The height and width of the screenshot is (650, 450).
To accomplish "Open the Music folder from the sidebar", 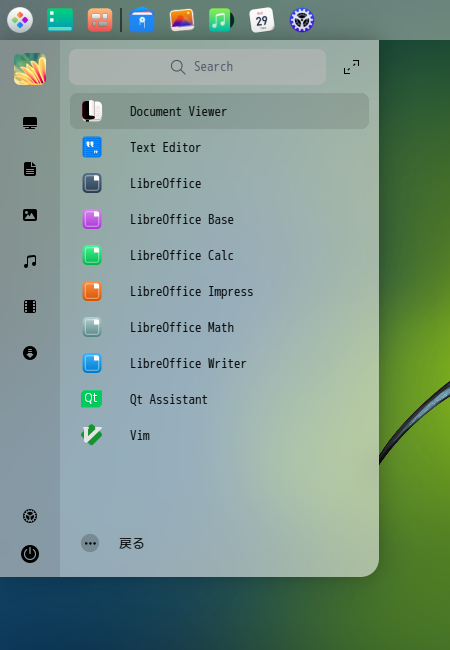I will tap(30, 261).
